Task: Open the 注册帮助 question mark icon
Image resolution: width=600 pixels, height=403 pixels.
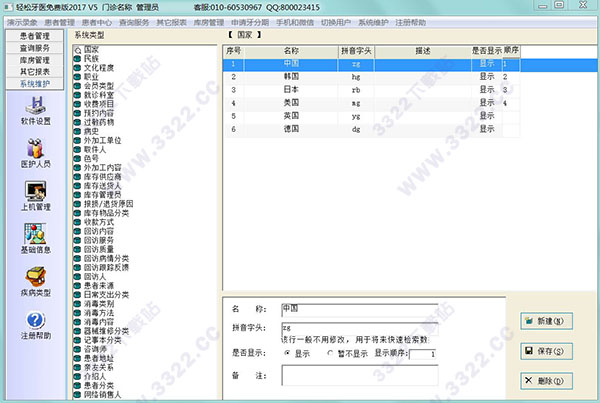Action: [36, 320]
